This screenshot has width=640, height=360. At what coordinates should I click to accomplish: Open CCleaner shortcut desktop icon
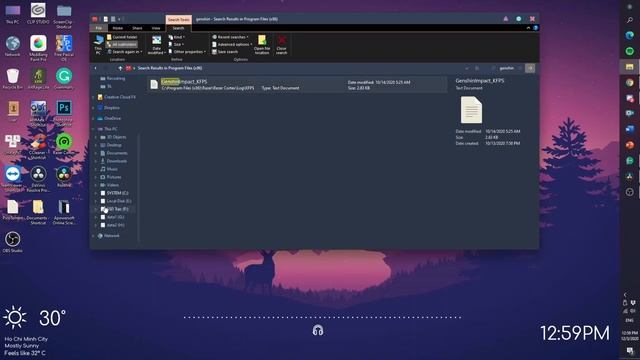tap(38, 147)
